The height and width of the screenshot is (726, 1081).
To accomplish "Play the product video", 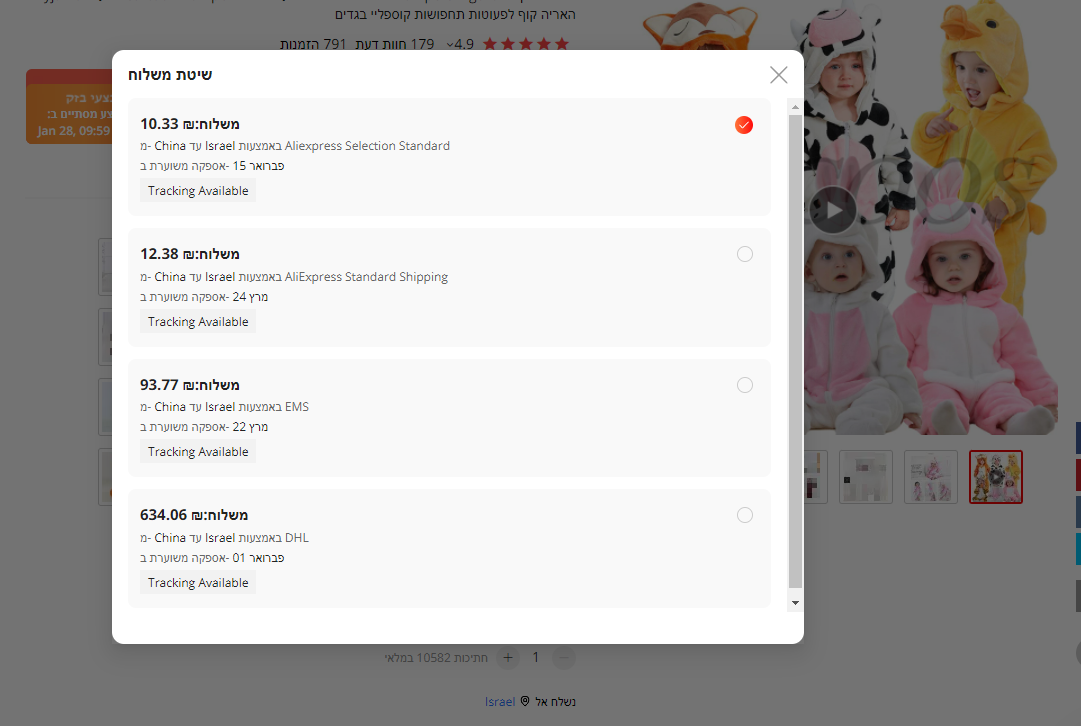I will (x=833, y=210).
